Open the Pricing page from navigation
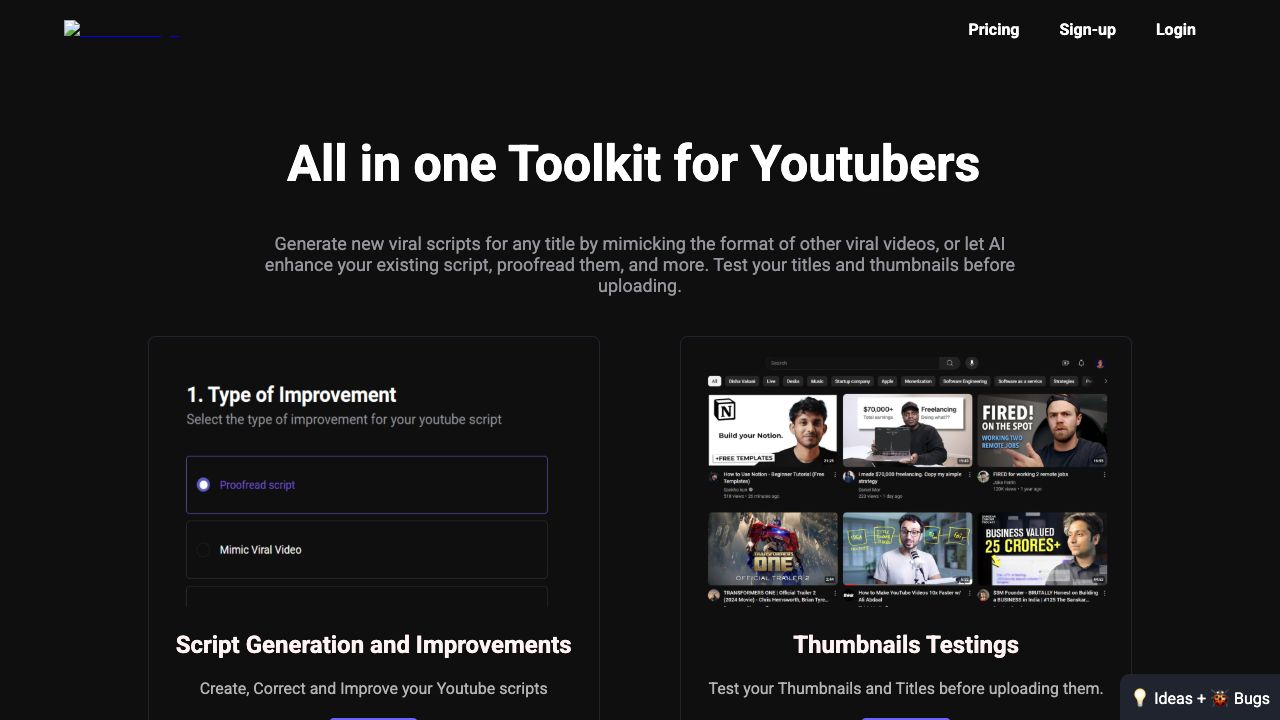The width and height of the screenshot is (1280, 720). [993, 29]
